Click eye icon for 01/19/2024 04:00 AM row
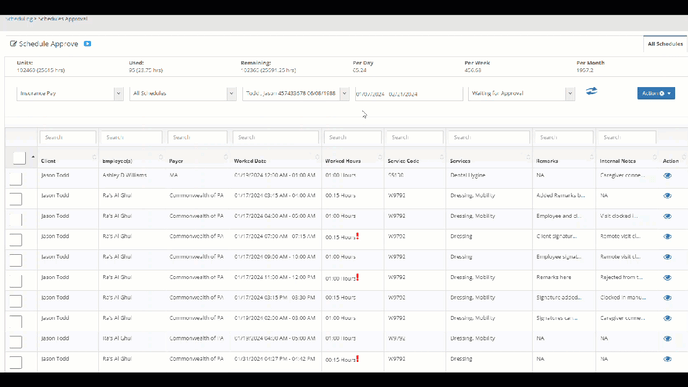This screenshot has width=688, height=387. click(x=667, y=339)
